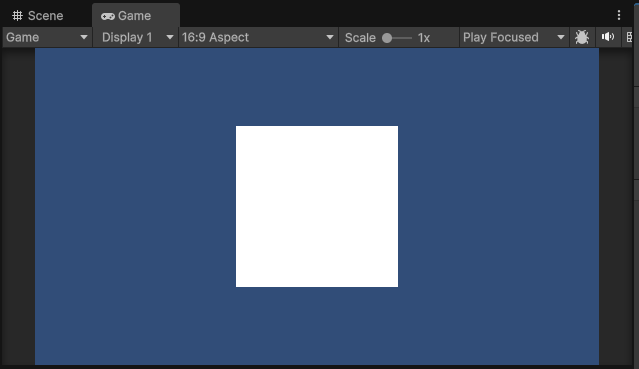Viewport: 639px width, 369px height.
Task: Click the partially visible stats icon
Action: click(629, 38)
